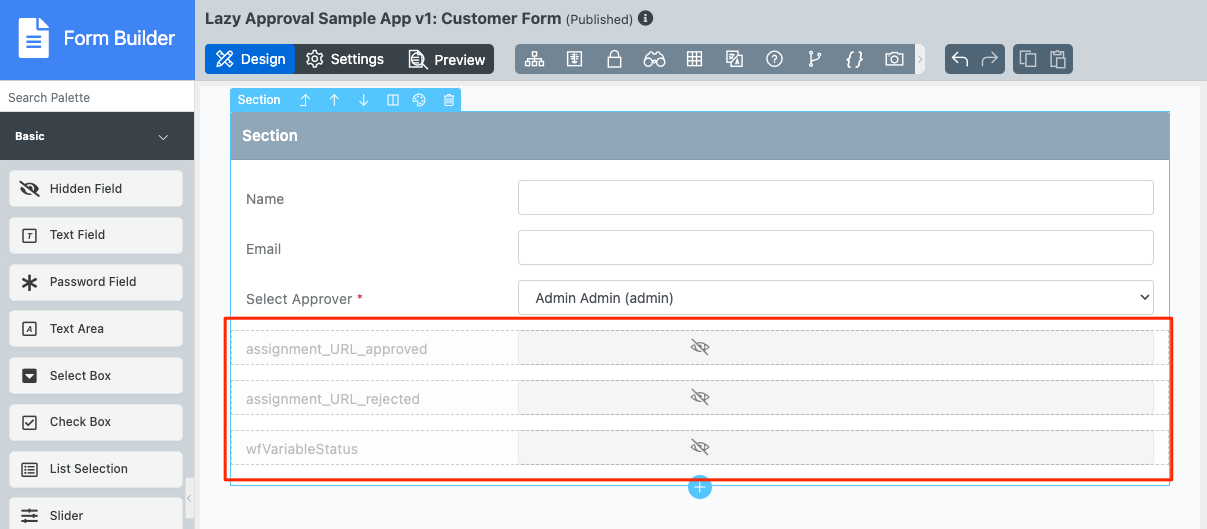Click the table grid icon in toolbar
Screen dimensions: 1207x529
point(694,59)
